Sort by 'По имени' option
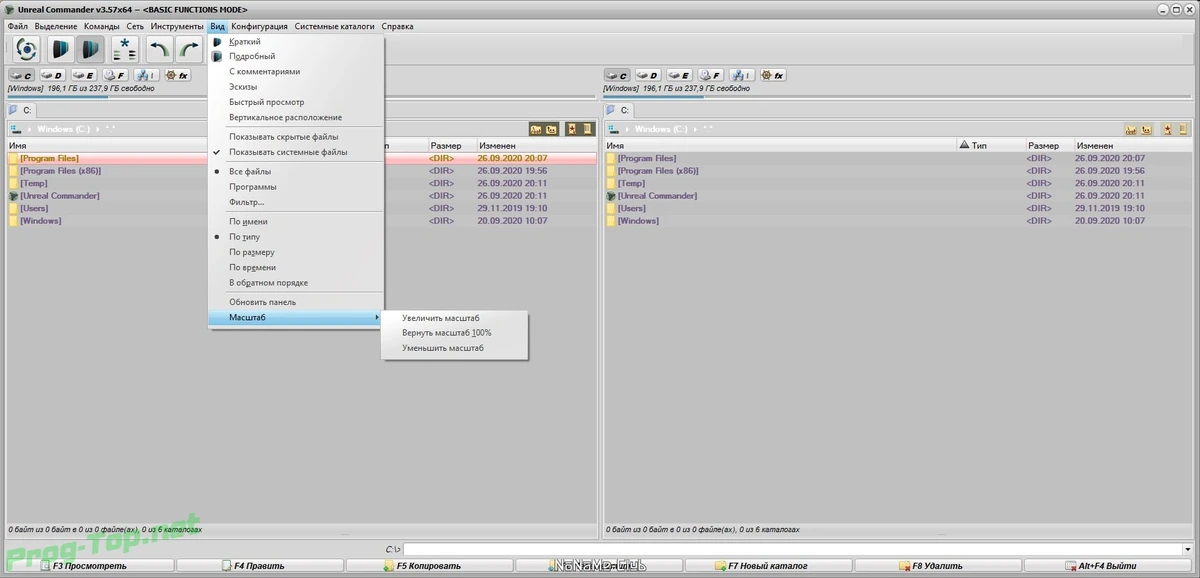Viewport: 1200px width, 578px height. [x=295, y=222]
